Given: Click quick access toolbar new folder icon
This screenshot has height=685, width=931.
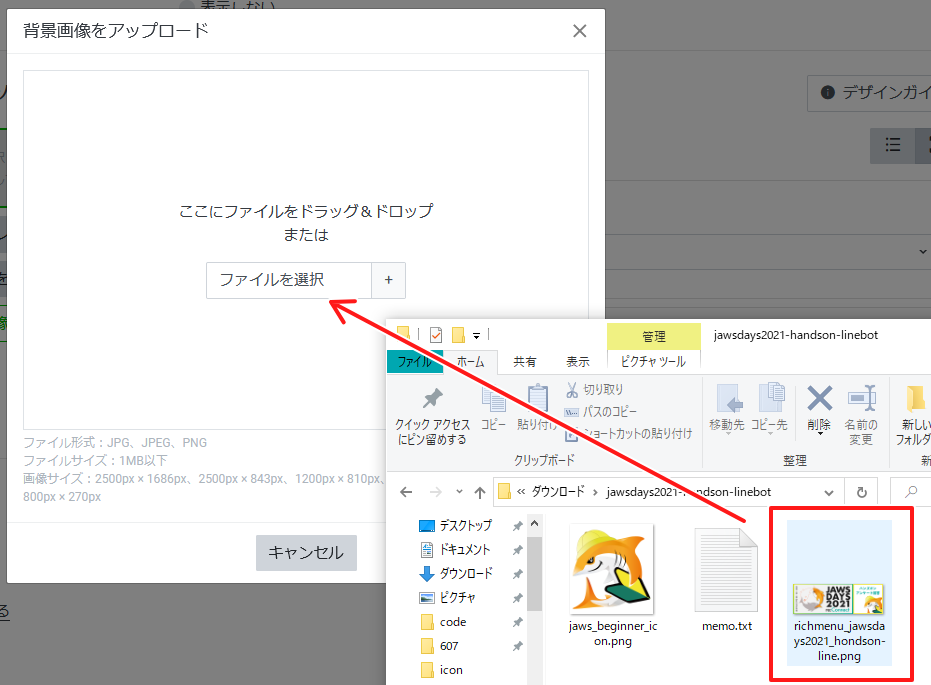Looking at the screenshot, I should click(458, 335).
